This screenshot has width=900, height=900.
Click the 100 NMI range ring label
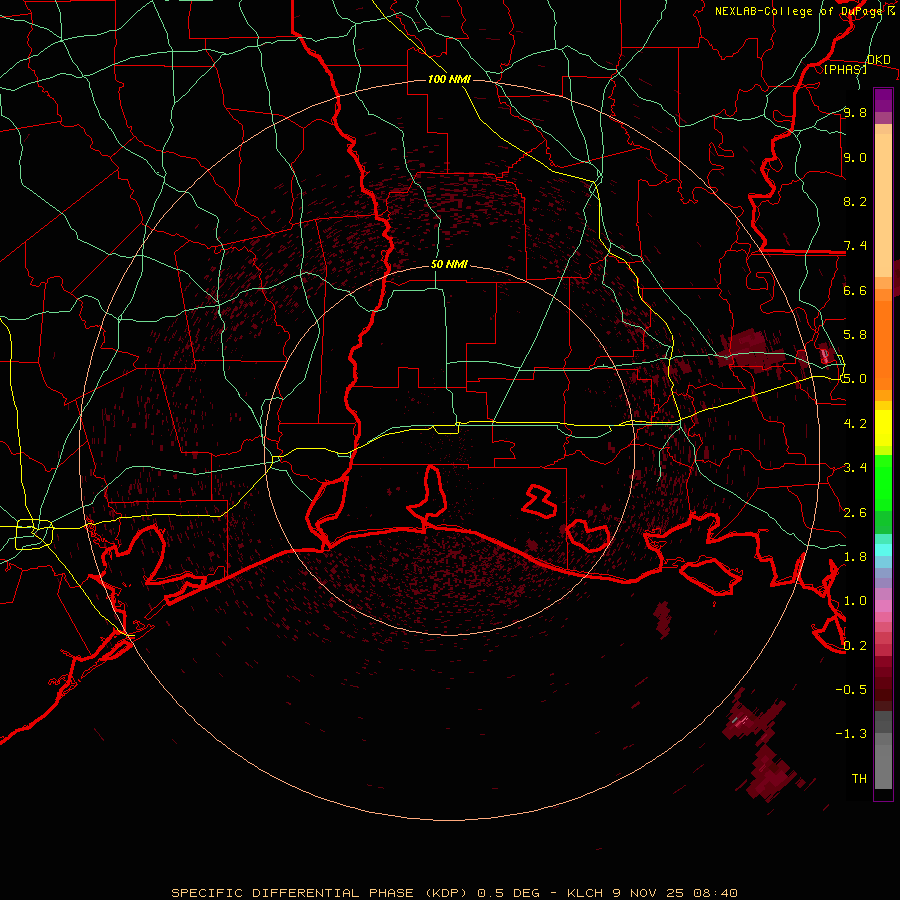point(449,79)
